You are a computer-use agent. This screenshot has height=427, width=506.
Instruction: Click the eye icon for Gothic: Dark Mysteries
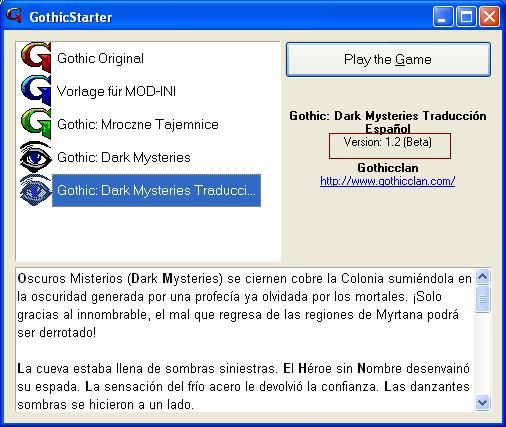point(36,157)
